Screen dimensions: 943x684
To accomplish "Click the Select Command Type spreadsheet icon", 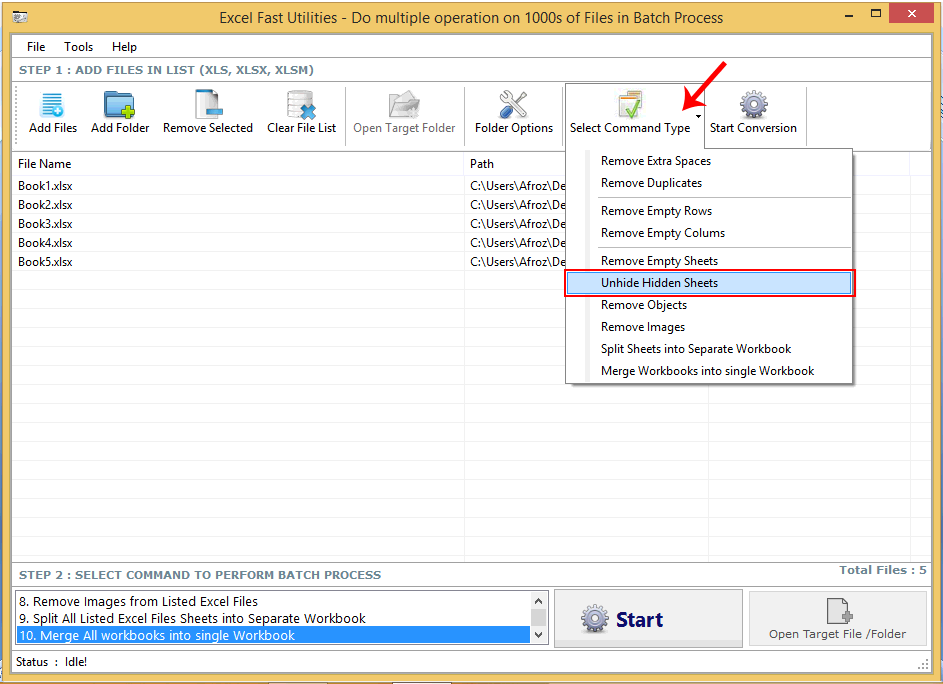I will 631,103.
